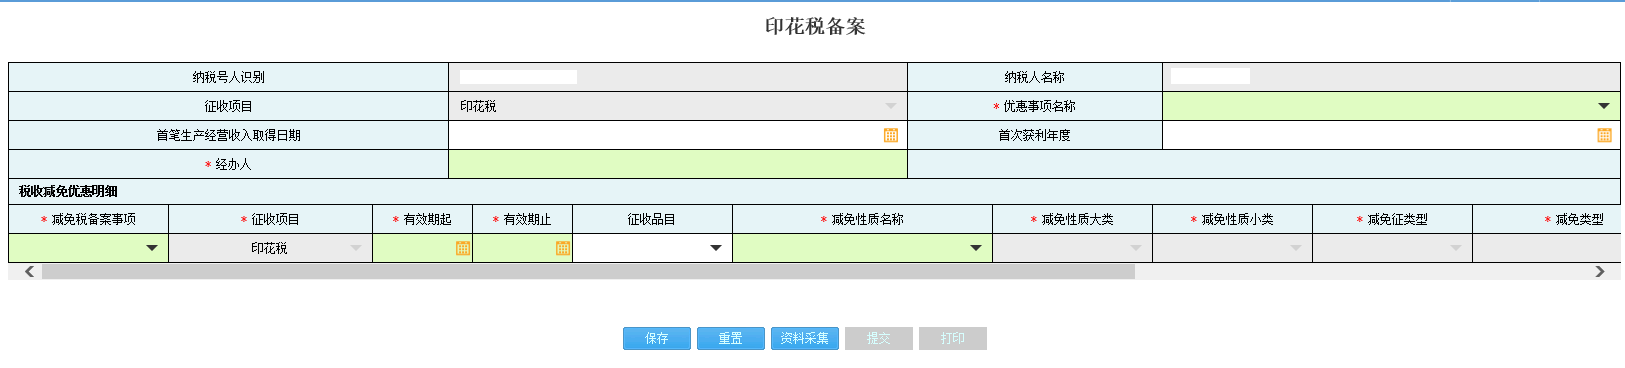Open 资料采集 button

click(805, 339)
